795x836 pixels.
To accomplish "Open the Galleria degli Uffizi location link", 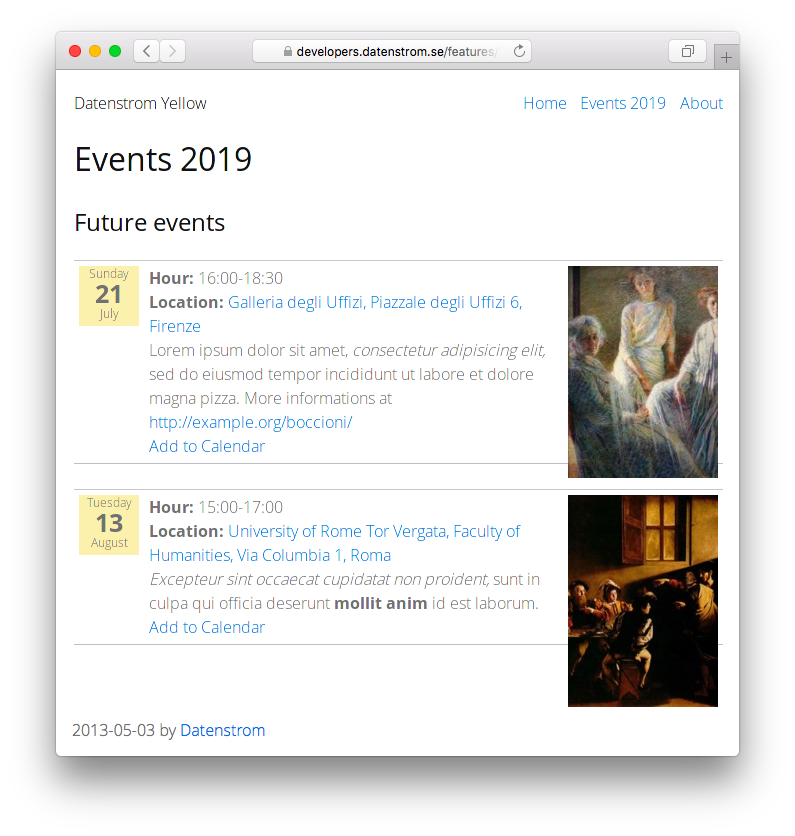I will point(336,314).
